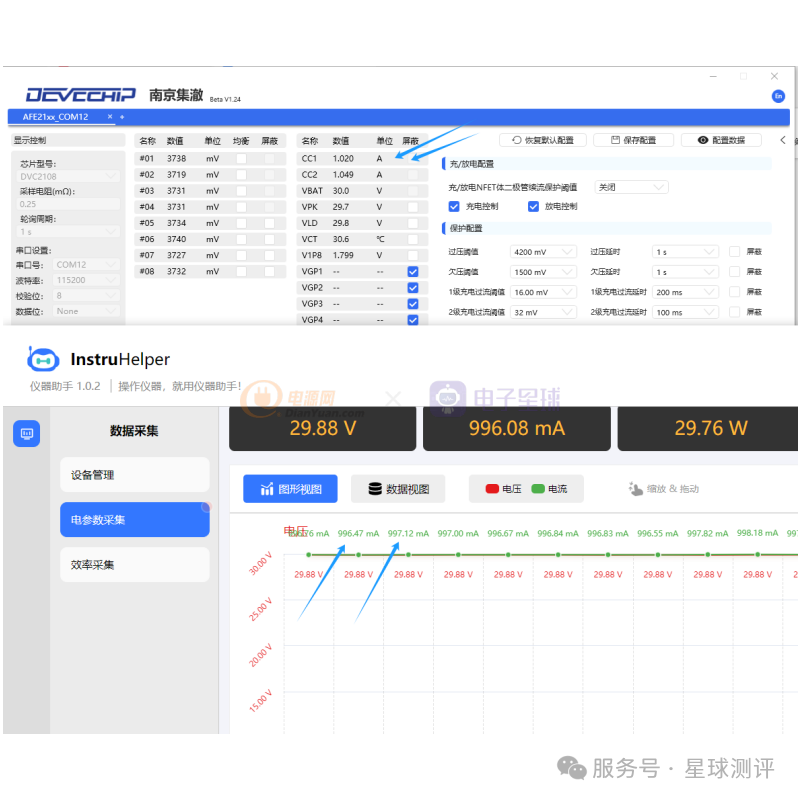Image resolution: width=800 pixels, height=800 pixels.
Task: Click the round En language icon
Action: [x=778, y=96]
